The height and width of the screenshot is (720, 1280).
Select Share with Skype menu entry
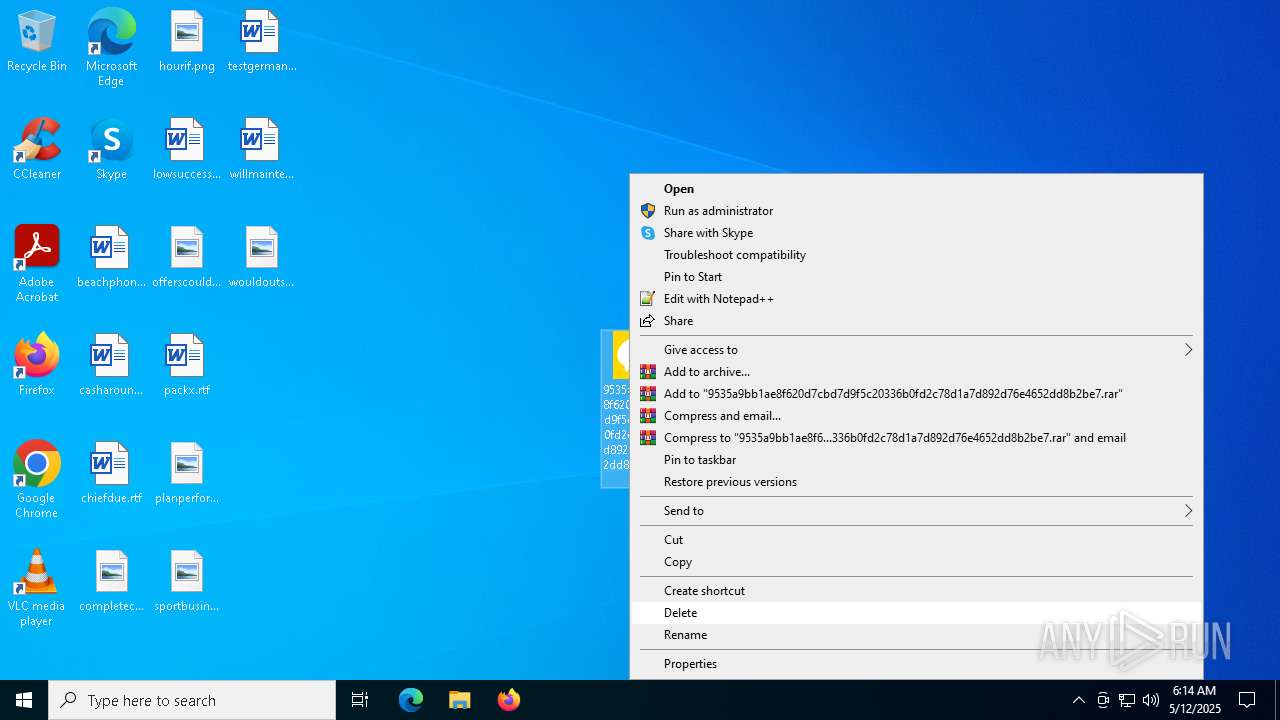[916, 233]
